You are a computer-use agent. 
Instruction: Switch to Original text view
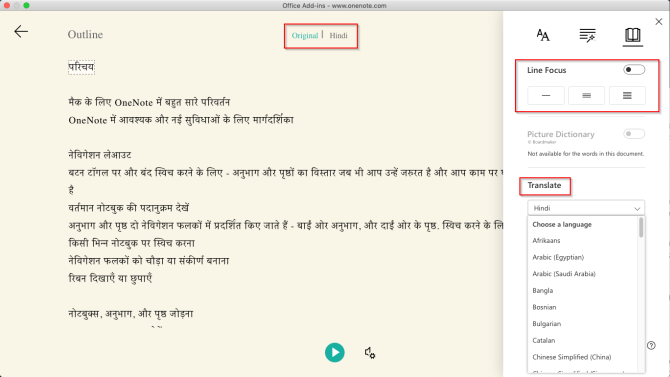[305, 35]
